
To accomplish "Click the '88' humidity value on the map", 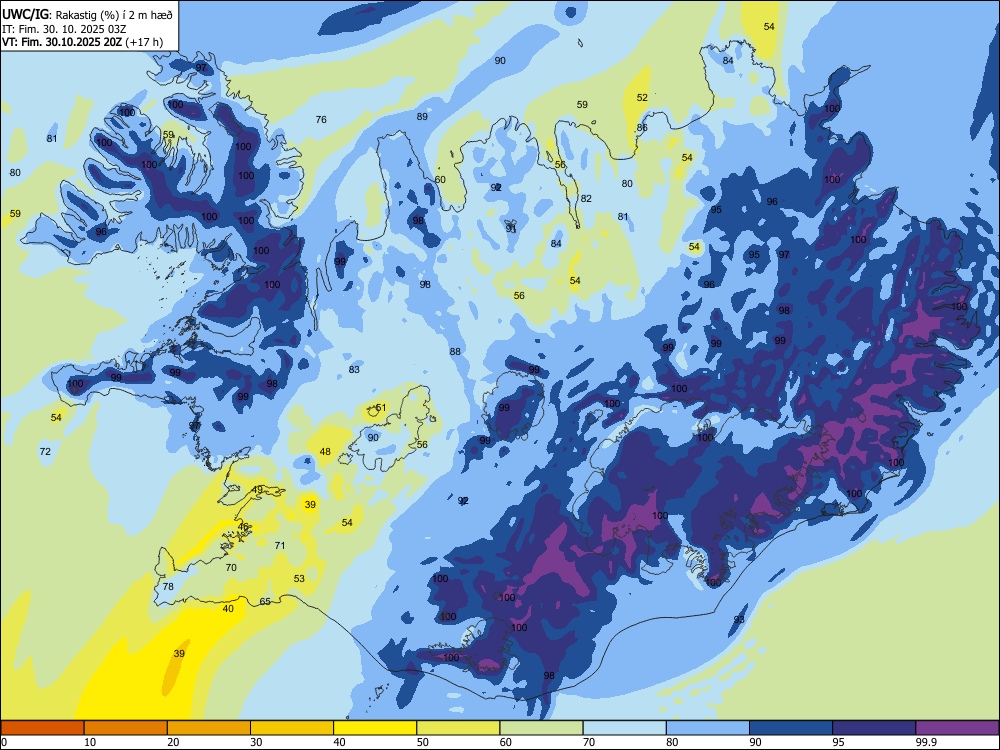I will point(455,351).
